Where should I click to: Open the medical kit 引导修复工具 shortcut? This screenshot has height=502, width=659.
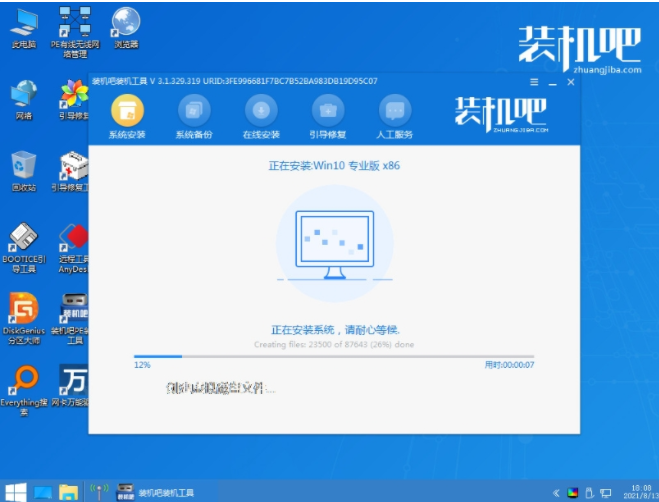click(72, 172)
